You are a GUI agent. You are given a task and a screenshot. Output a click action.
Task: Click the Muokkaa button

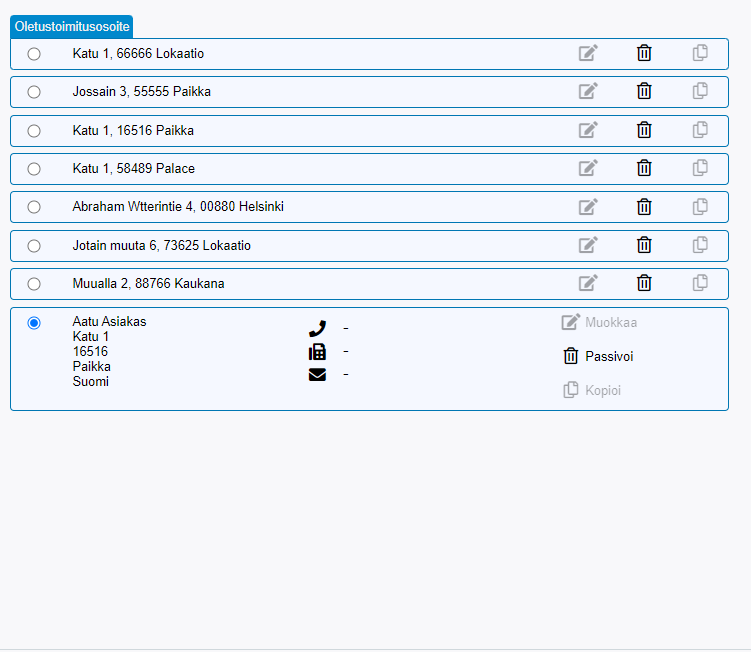pyautogui.click(x=599, y=322)
